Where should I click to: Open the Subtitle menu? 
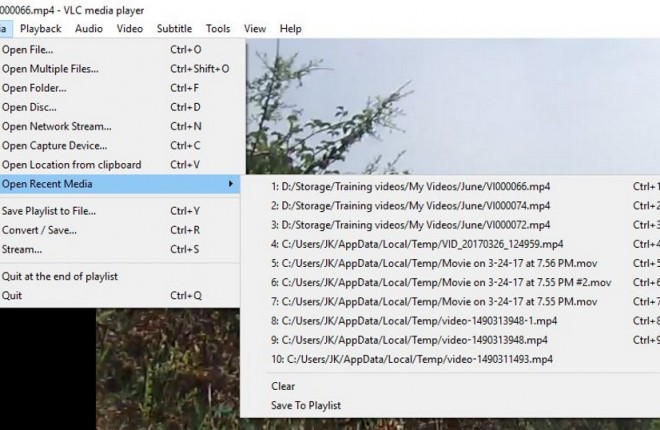coord(174,29)
